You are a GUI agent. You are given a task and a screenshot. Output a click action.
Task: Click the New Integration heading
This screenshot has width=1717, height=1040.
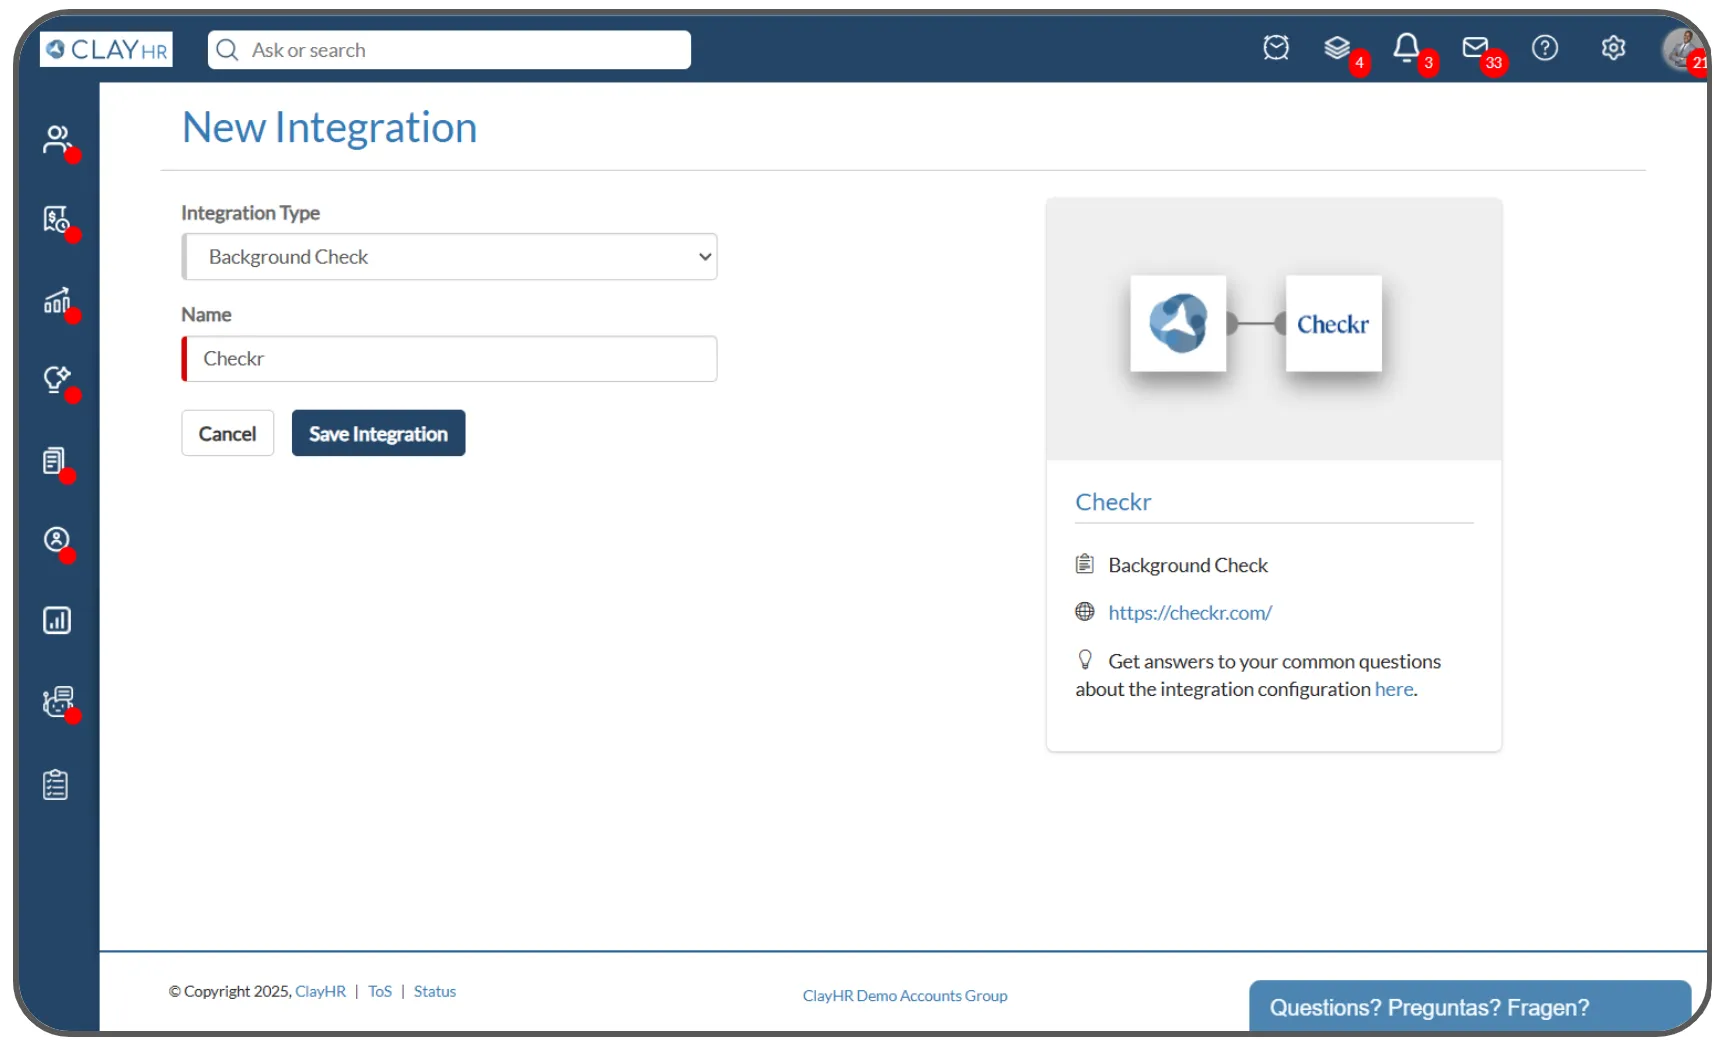point(330,128)
